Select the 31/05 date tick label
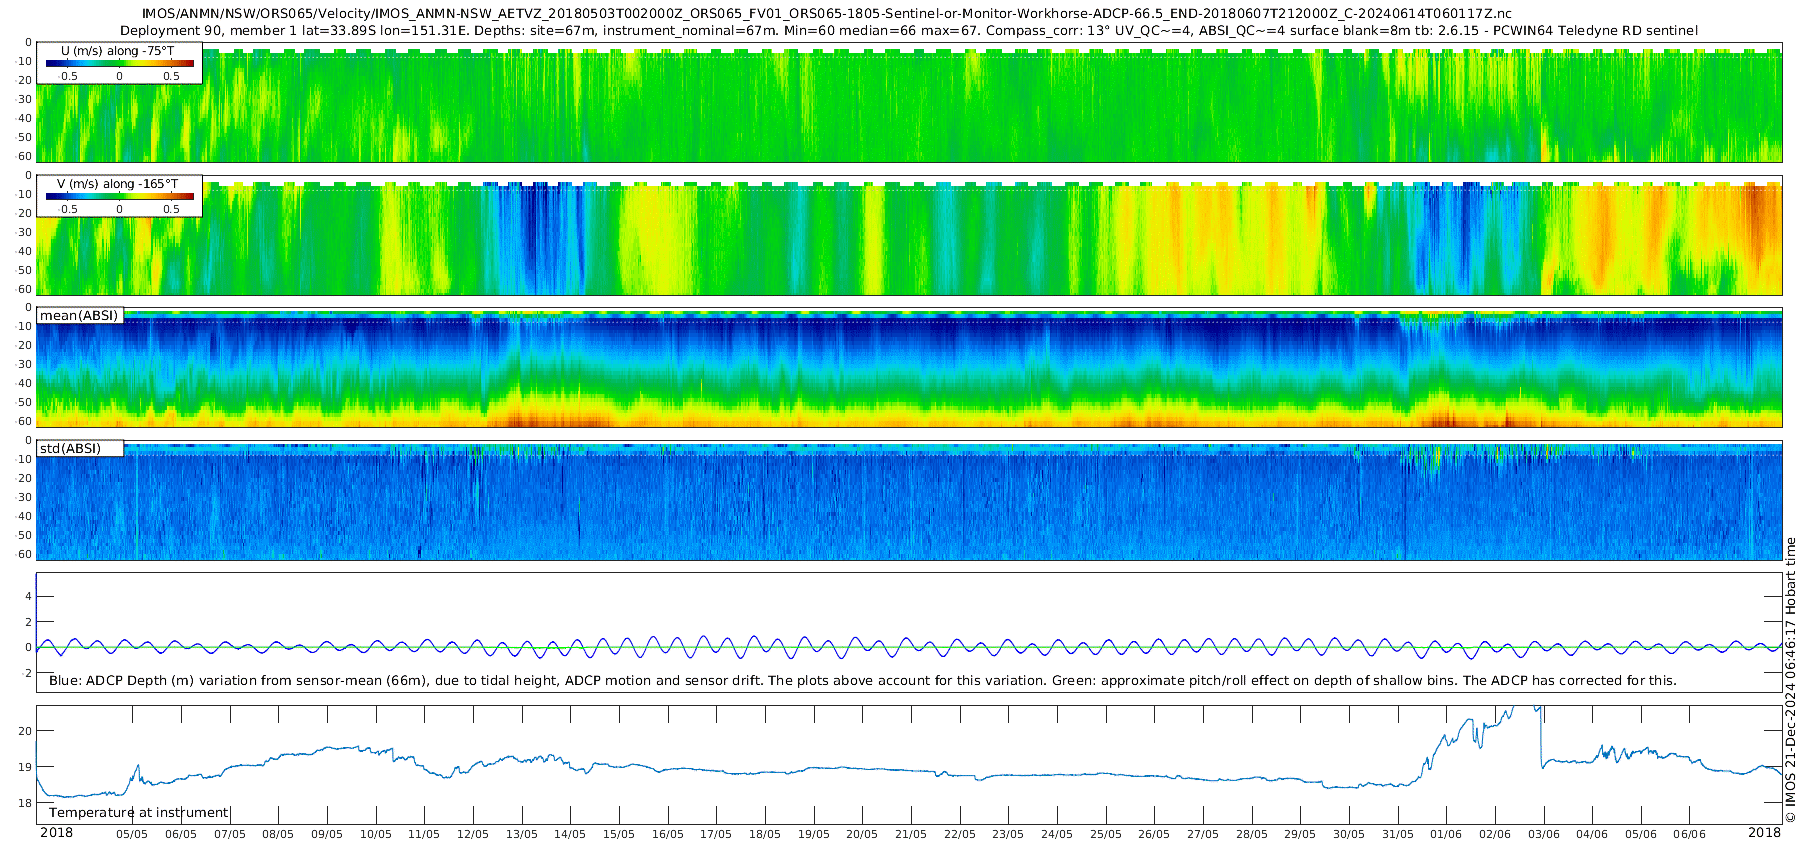Viewport: 1800px width, 850px height. coord(1397,834)
